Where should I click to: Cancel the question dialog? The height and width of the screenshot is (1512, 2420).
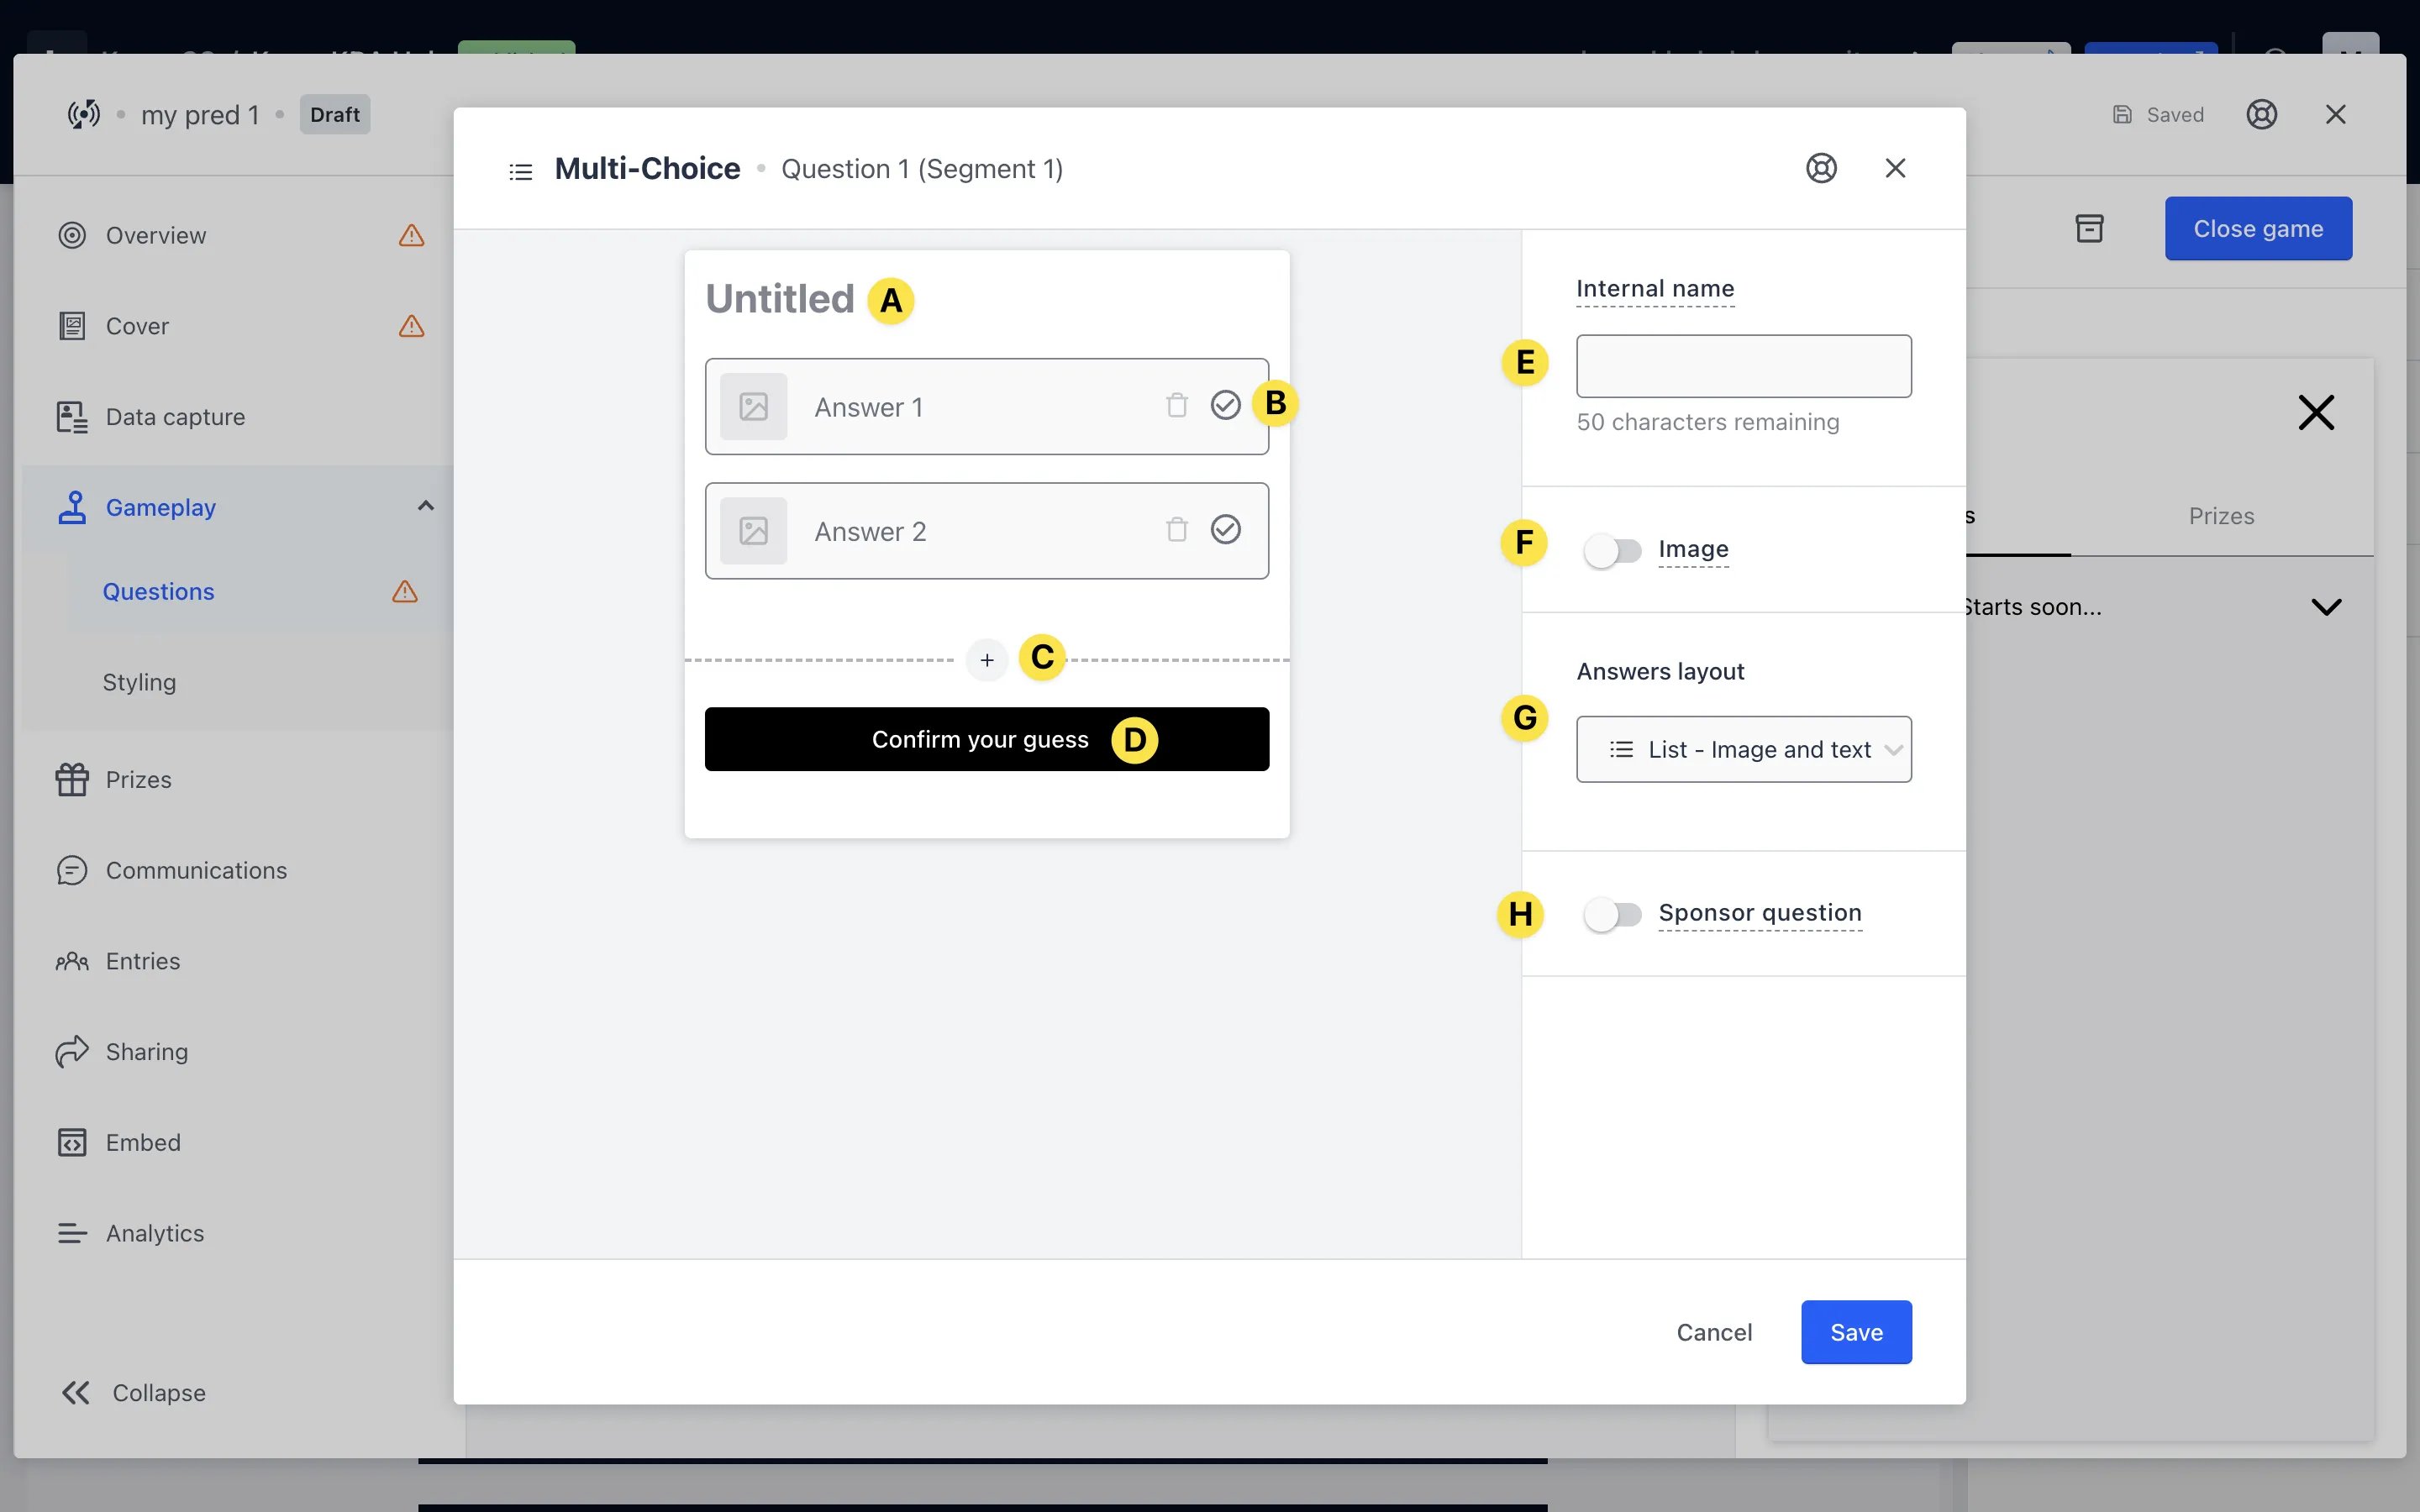click(1714, 1332)
